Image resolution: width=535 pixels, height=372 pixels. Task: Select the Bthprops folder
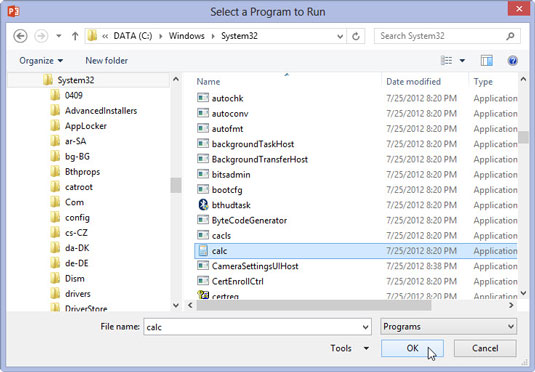pyautogui.click(x=82, y=172)
